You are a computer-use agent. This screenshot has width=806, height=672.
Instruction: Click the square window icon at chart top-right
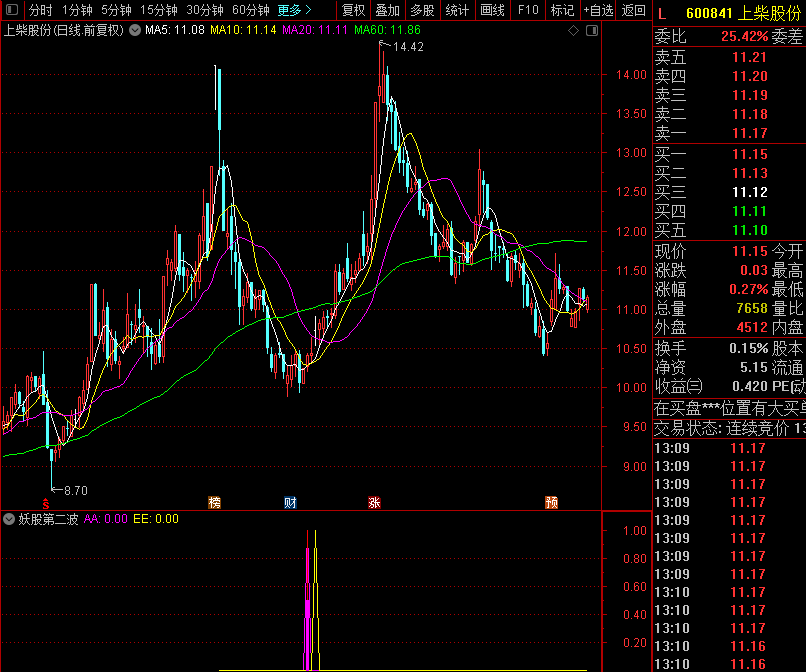point(590,30)
